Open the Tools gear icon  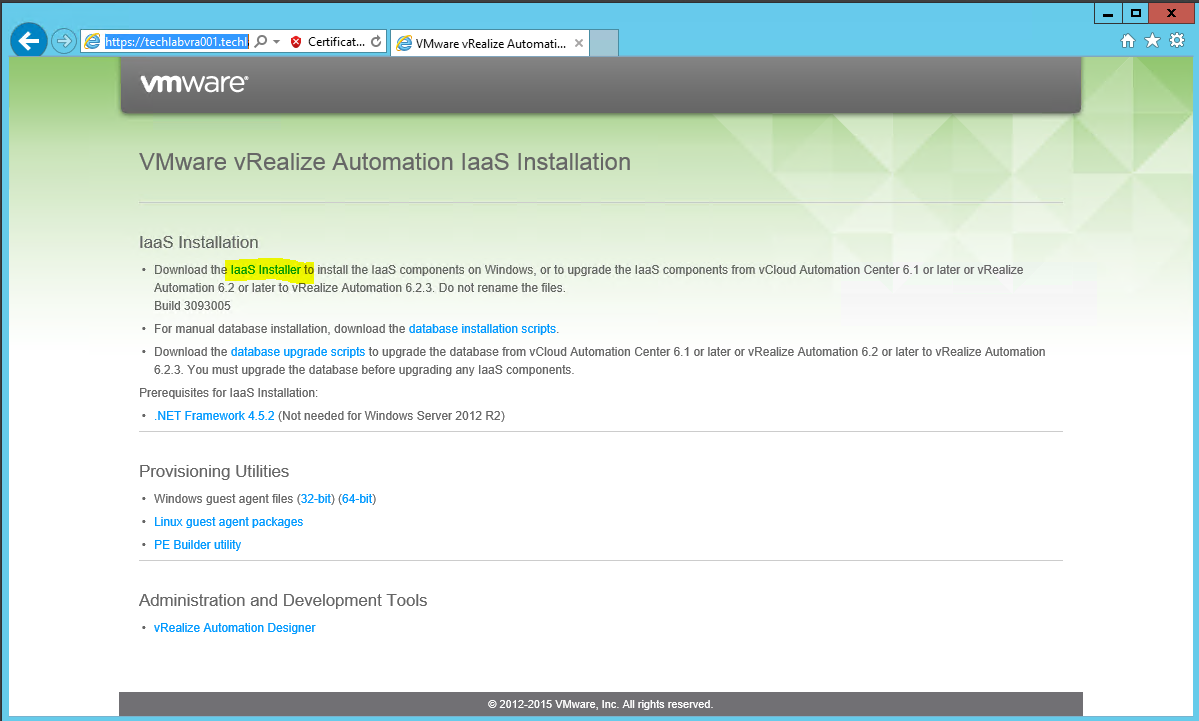coord(1178,40)
